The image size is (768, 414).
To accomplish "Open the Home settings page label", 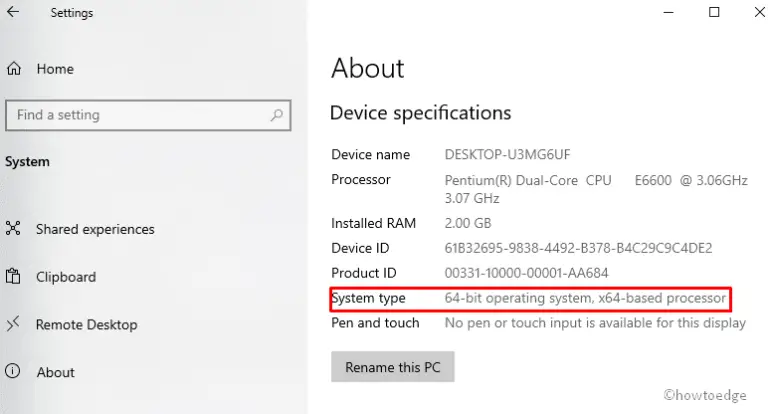I will tap(55, 69).
